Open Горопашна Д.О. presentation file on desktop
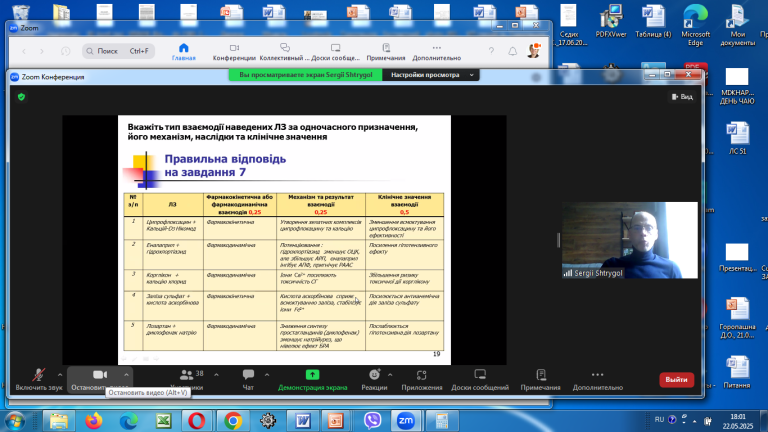This screenshot has width=768, height=432. [x=738, y=317]
